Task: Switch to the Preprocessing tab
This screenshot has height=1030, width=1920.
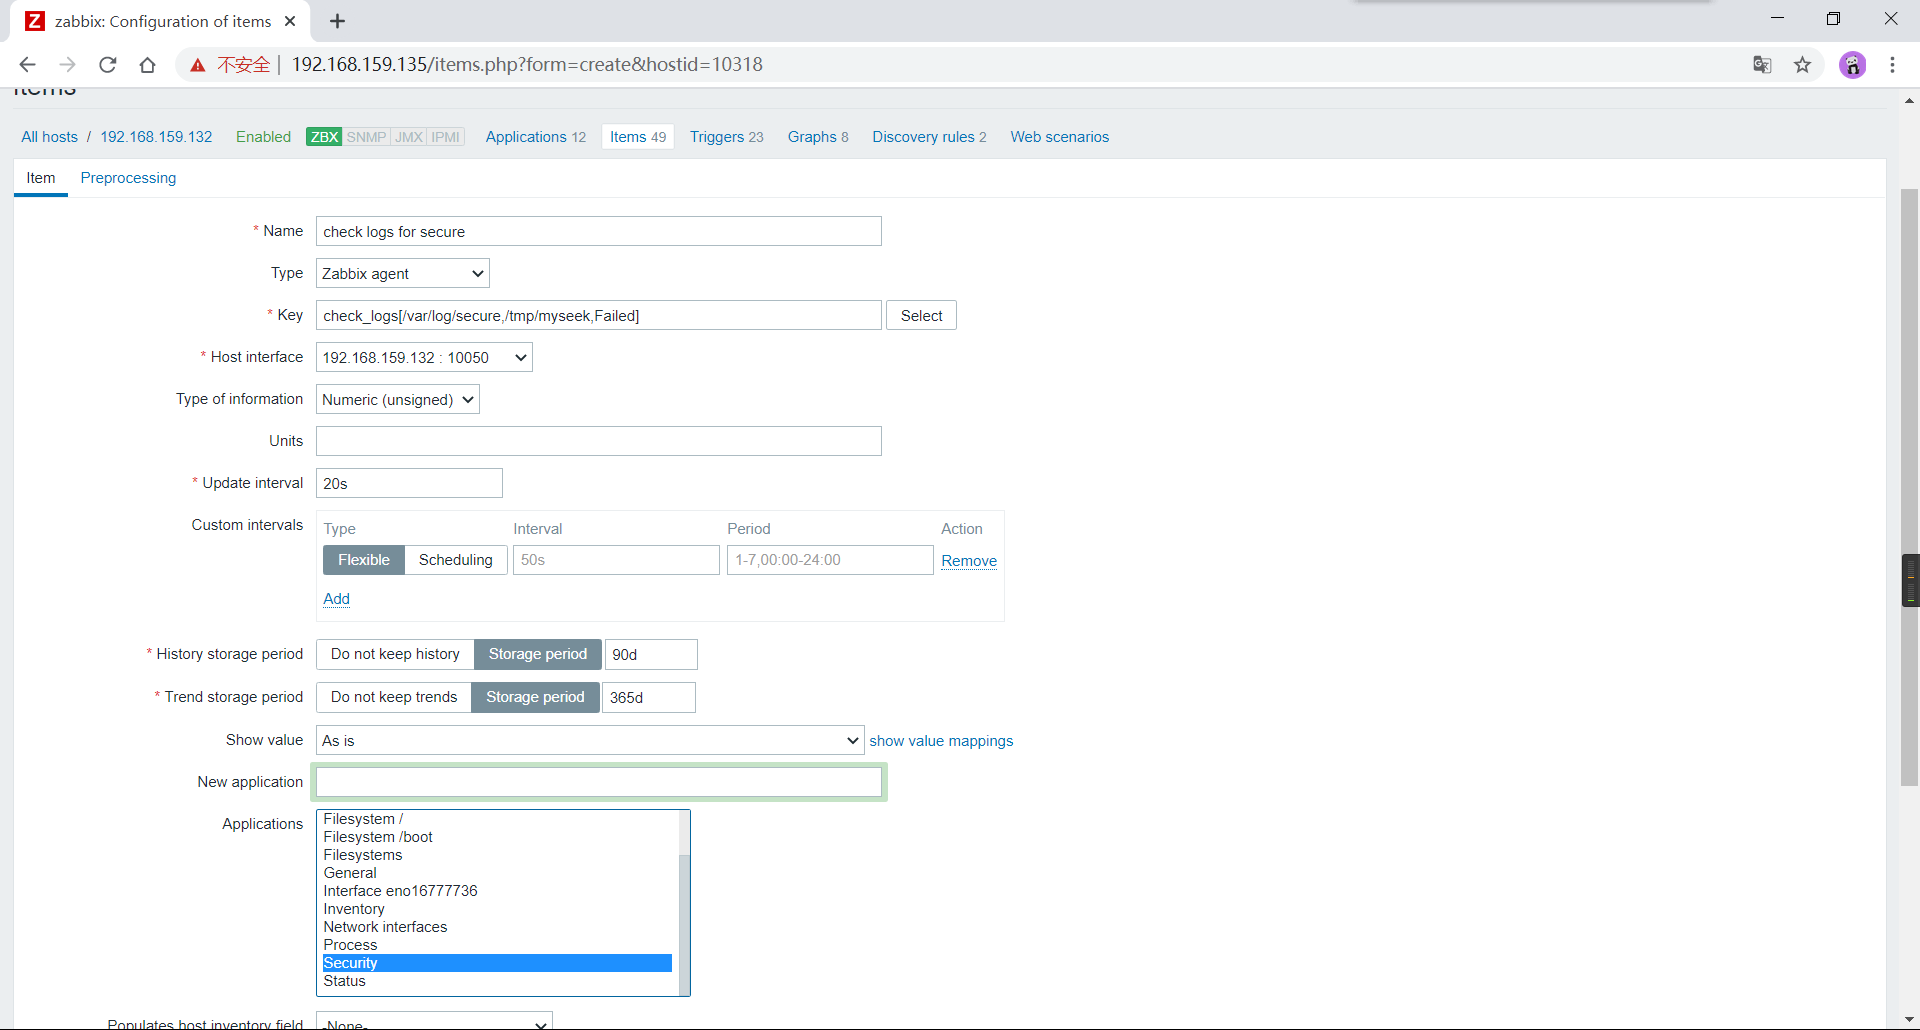Action: [x=128, y=178]
